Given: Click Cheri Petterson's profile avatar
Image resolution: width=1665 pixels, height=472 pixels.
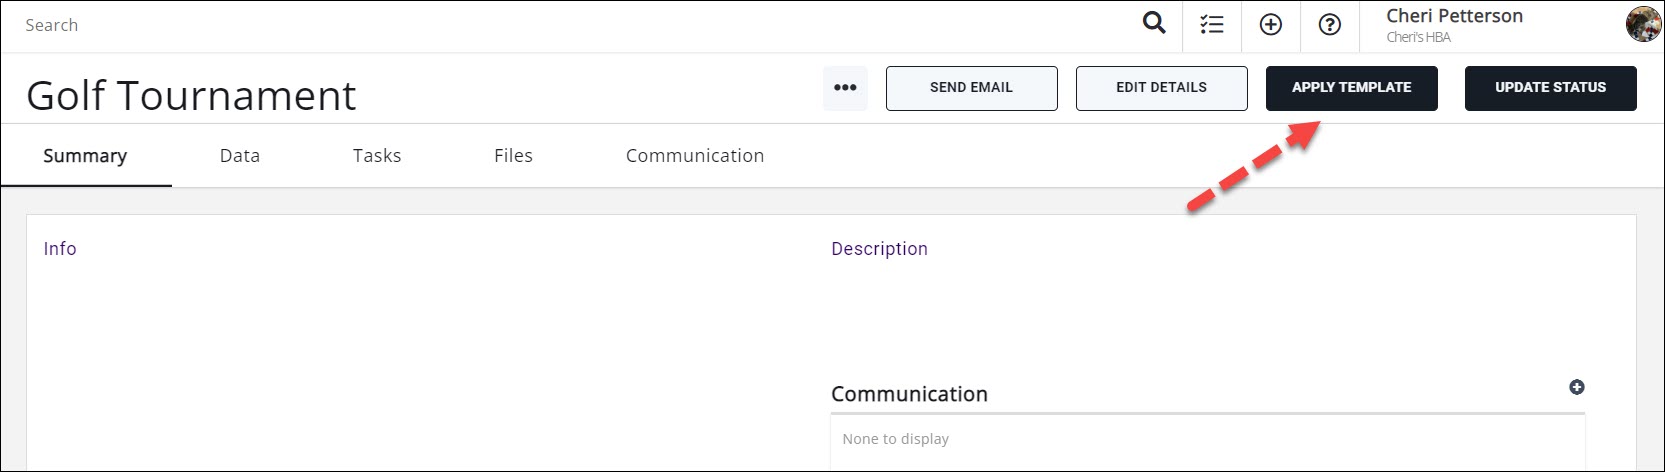Looking at the screenshot, I should [1643, 24].
